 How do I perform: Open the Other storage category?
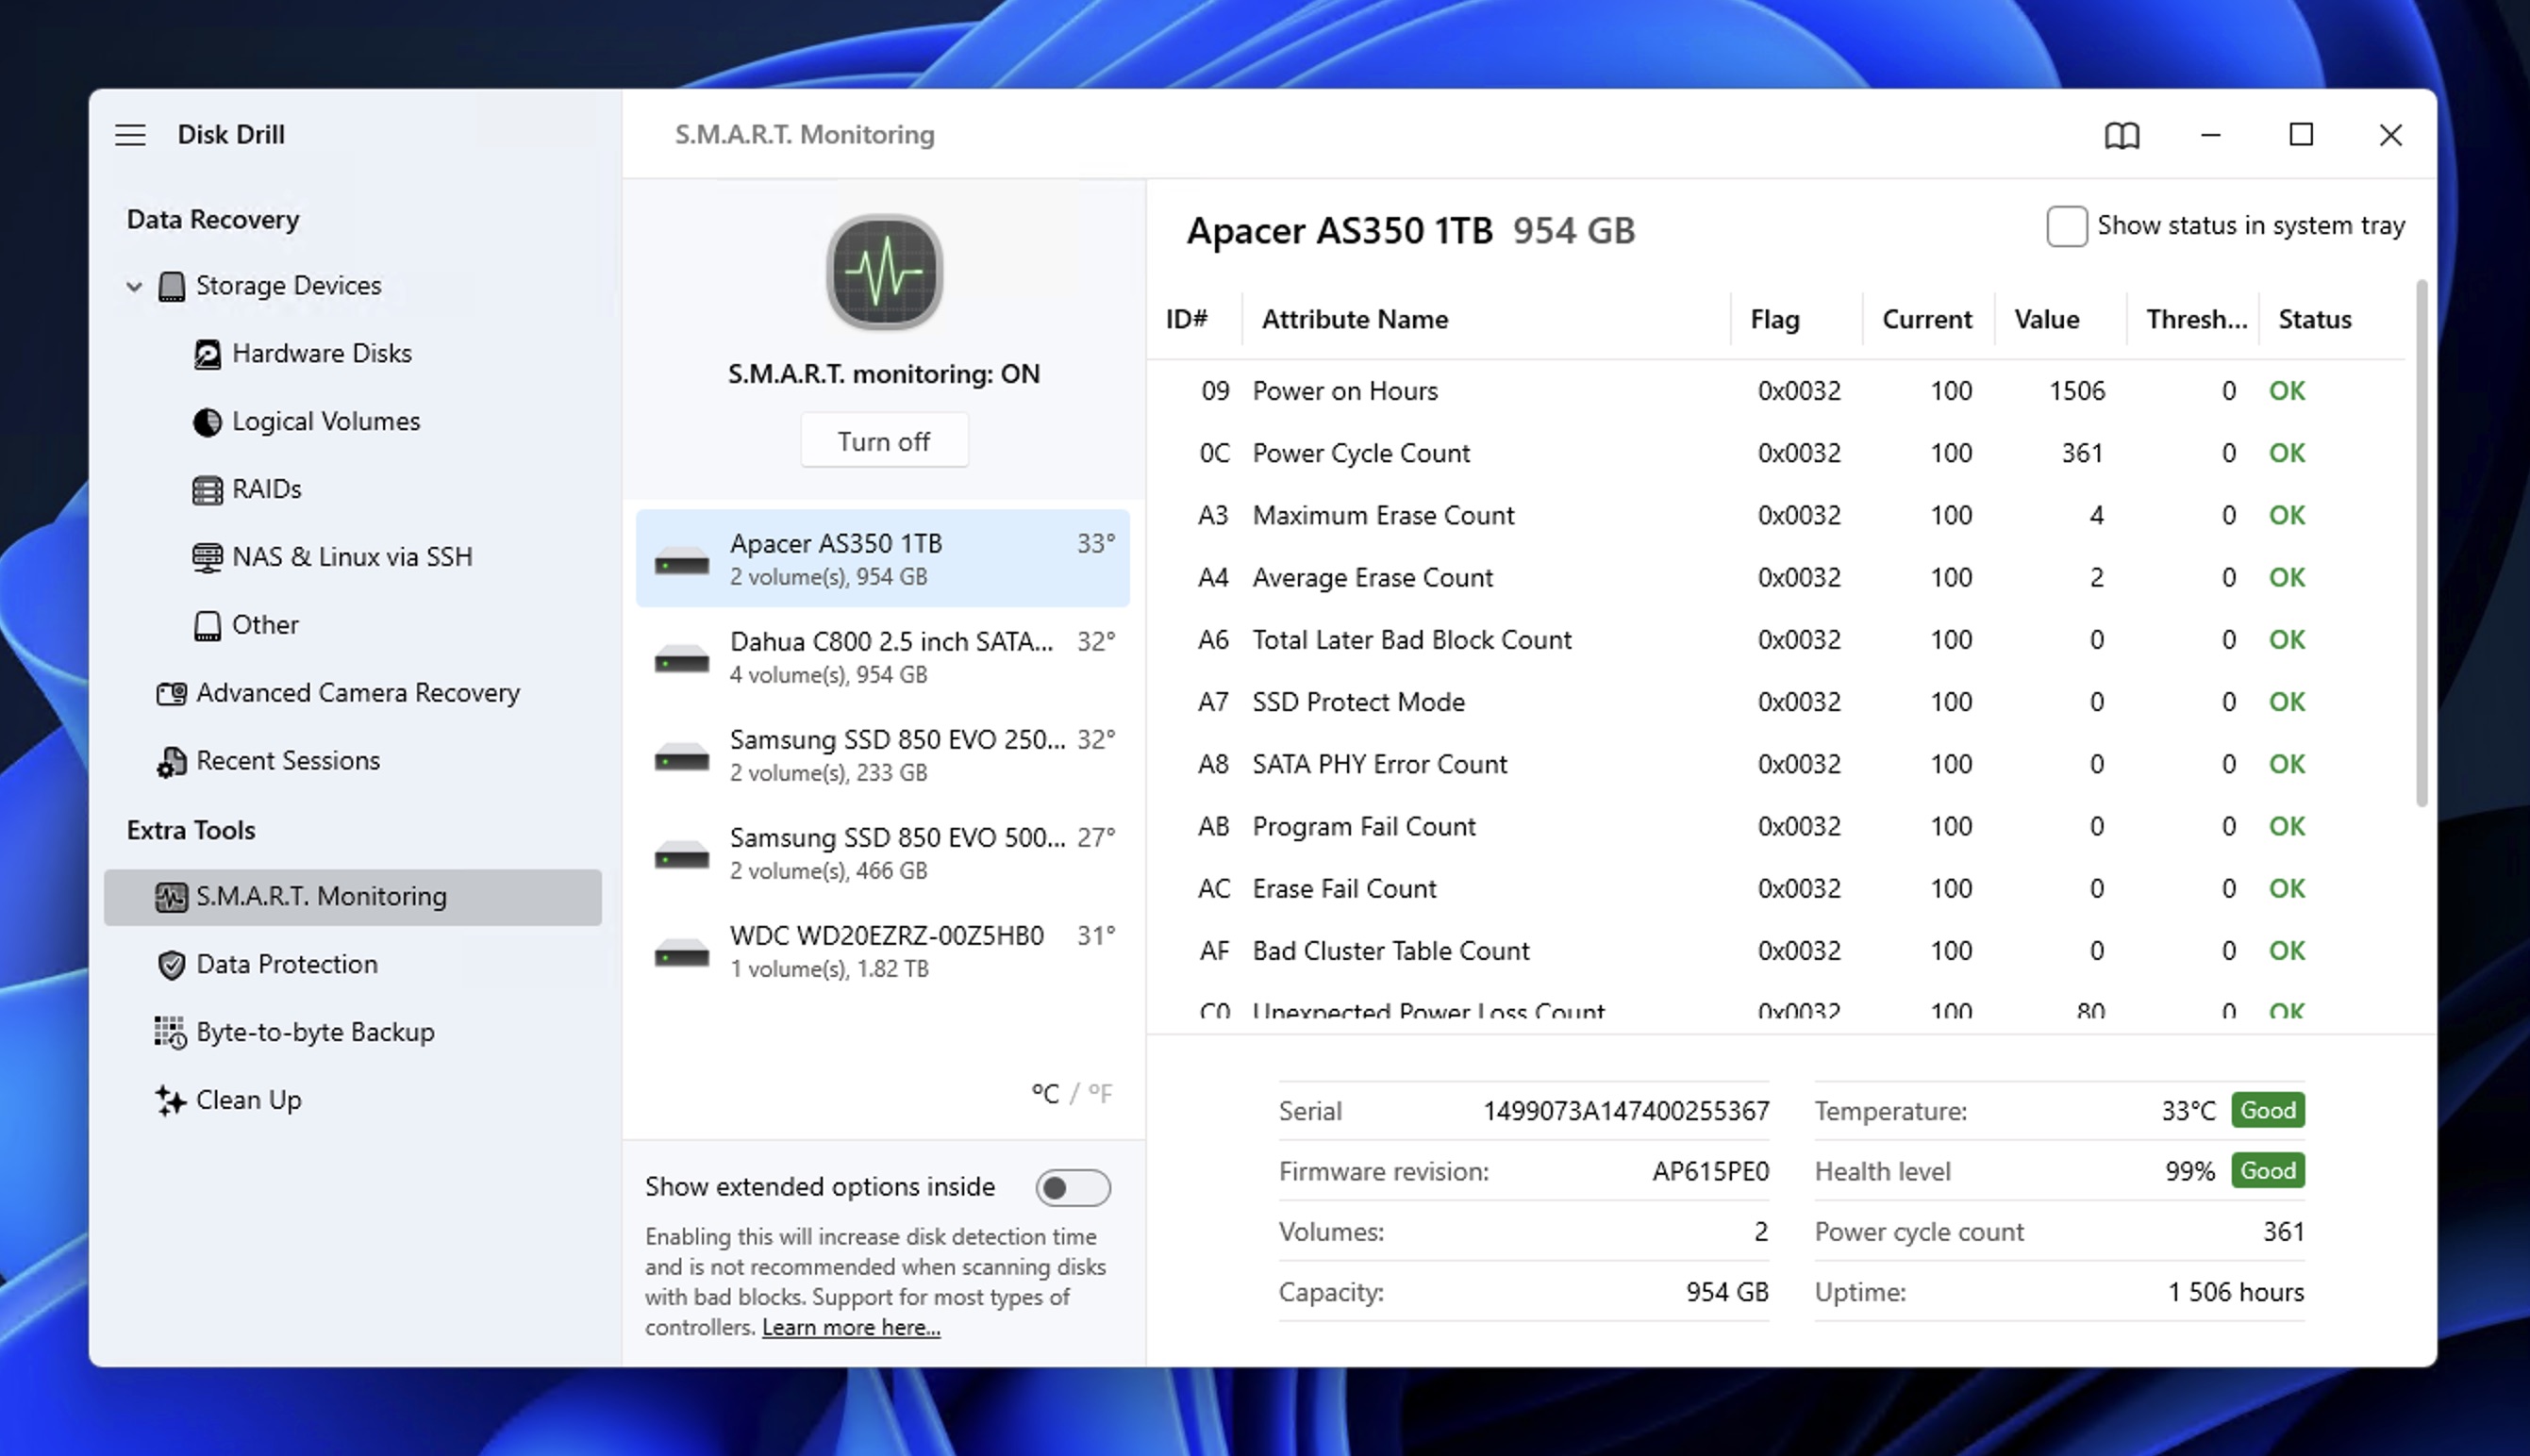point(264,624)
